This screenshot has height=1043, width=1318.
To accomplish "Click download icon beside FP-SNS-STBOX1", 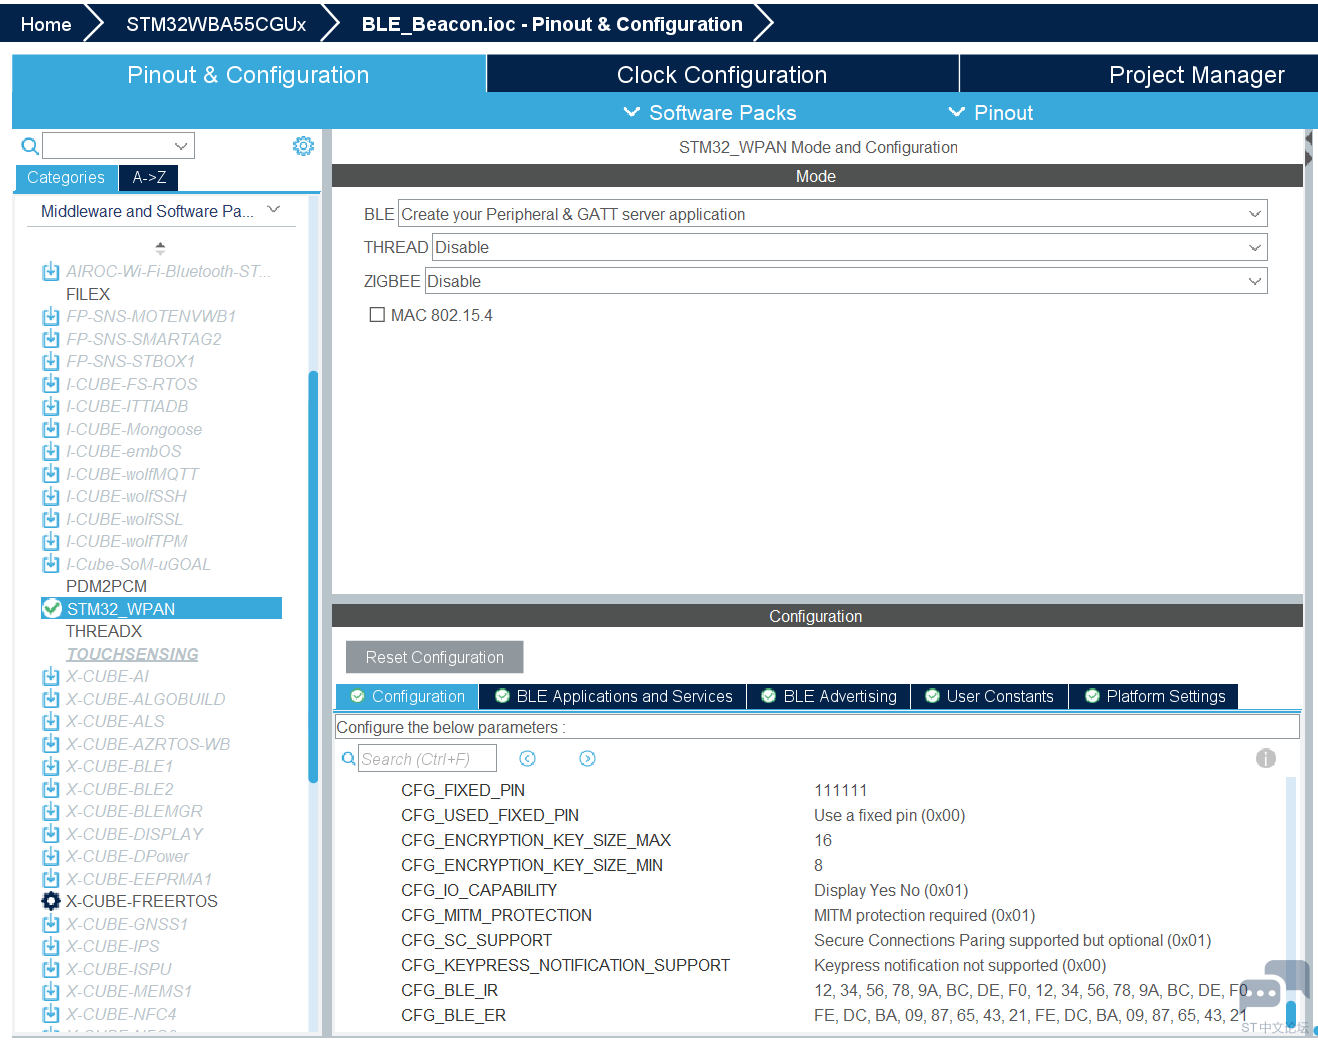I will tap(51, 361).
